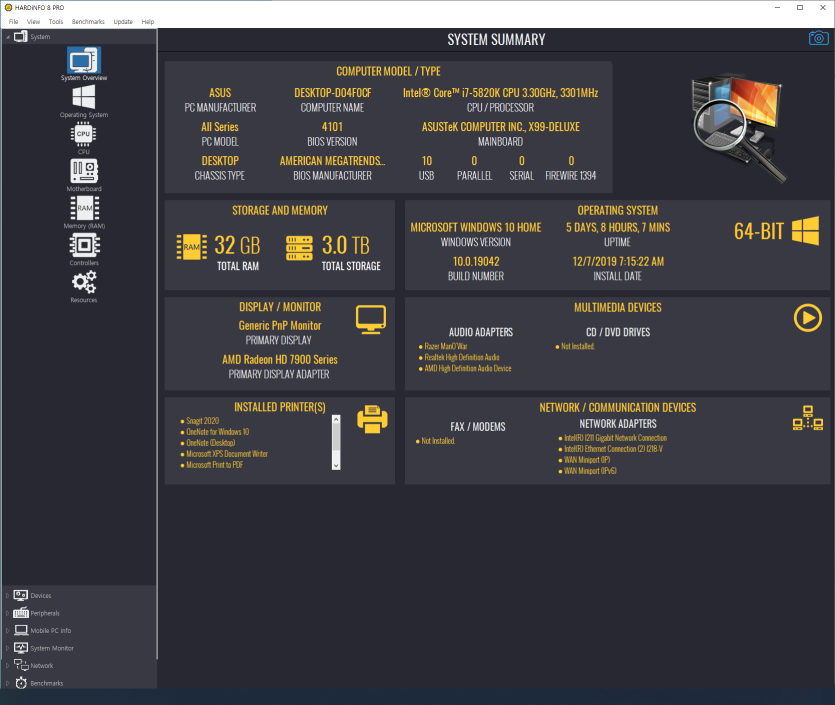Click the System Monitor category icon
This screenshot has height=705, width=835.
pyautogui.click(x=21, y=648)
